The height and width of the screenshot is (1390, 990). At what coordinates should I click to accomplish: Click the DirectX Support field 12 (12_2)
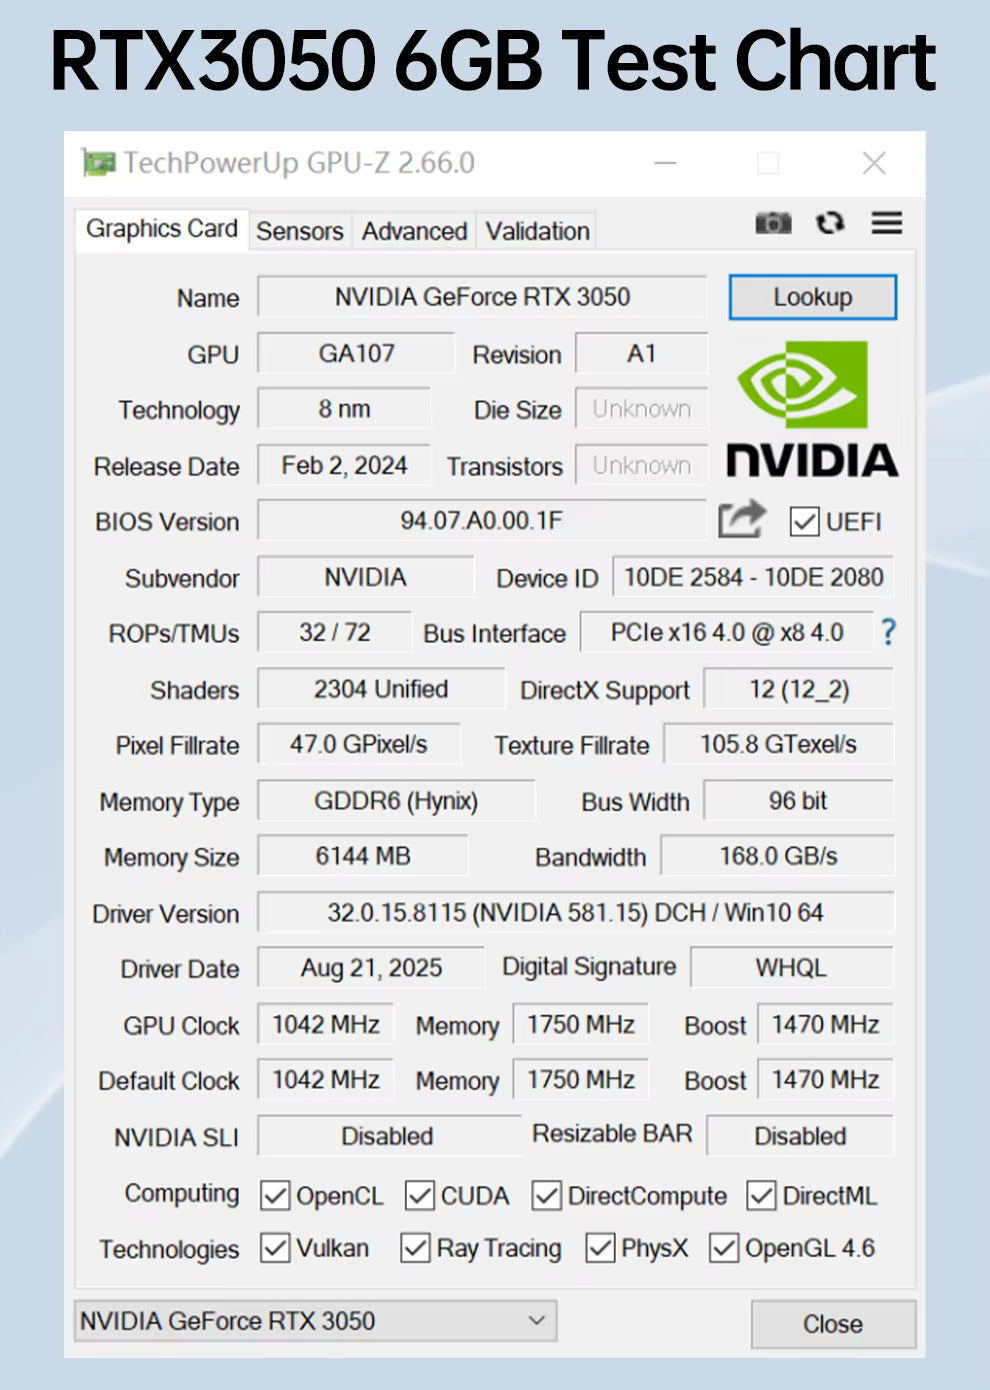click(x=799, y=689)
